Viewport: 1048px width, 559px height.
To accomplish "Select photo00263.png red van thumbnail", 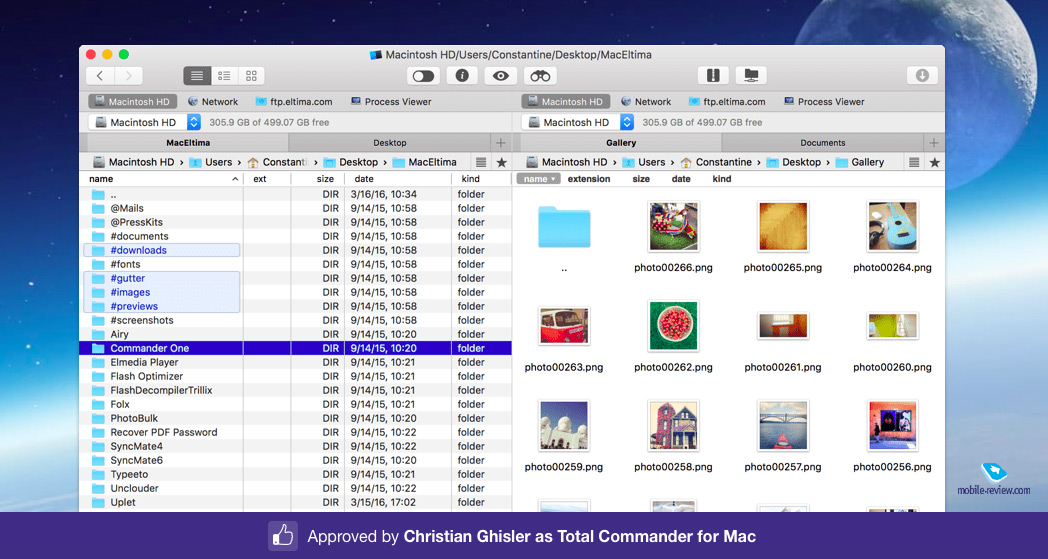I will 564,326.
